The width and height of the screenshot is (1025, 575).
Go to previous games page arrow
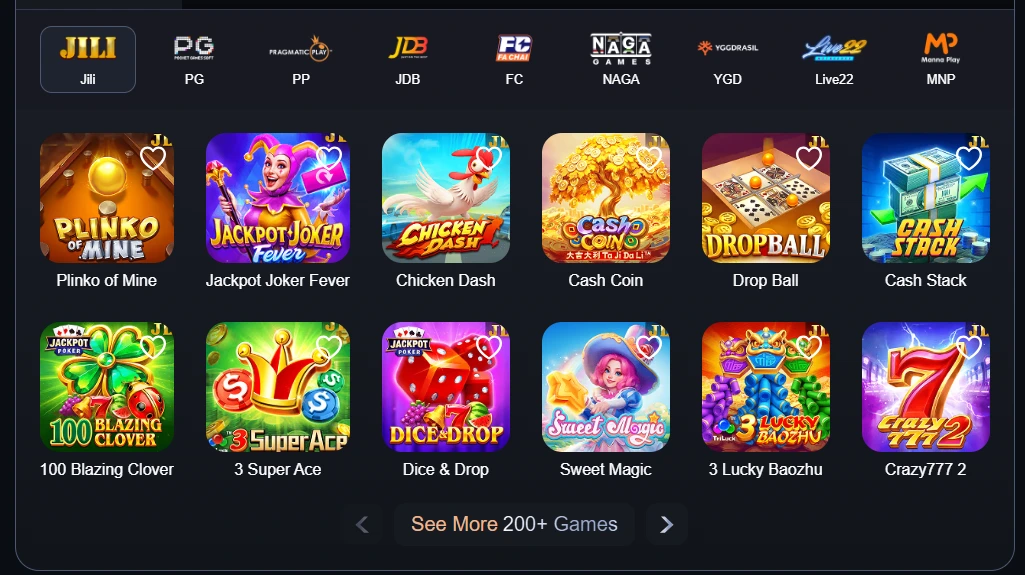[x=362, y=525]
